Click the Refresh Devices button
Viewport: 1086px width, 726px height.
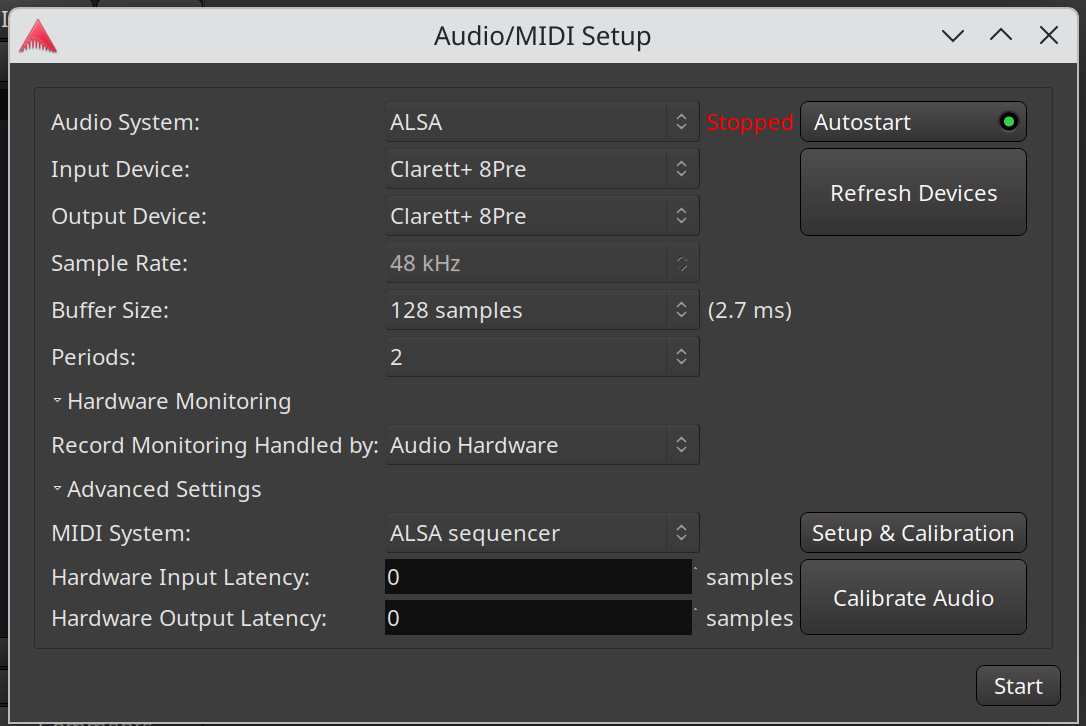coord(913,193)
